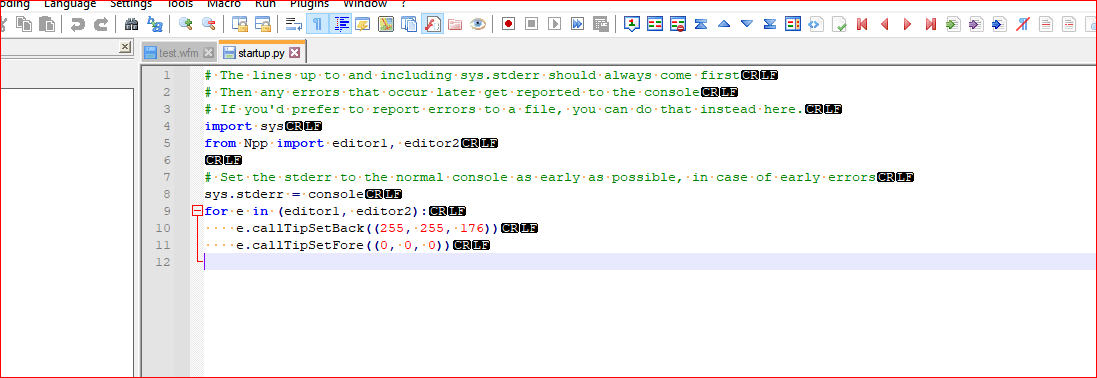Go to next difference blue down arrow
The image size is (1097, 378).
tap(746, 24)
